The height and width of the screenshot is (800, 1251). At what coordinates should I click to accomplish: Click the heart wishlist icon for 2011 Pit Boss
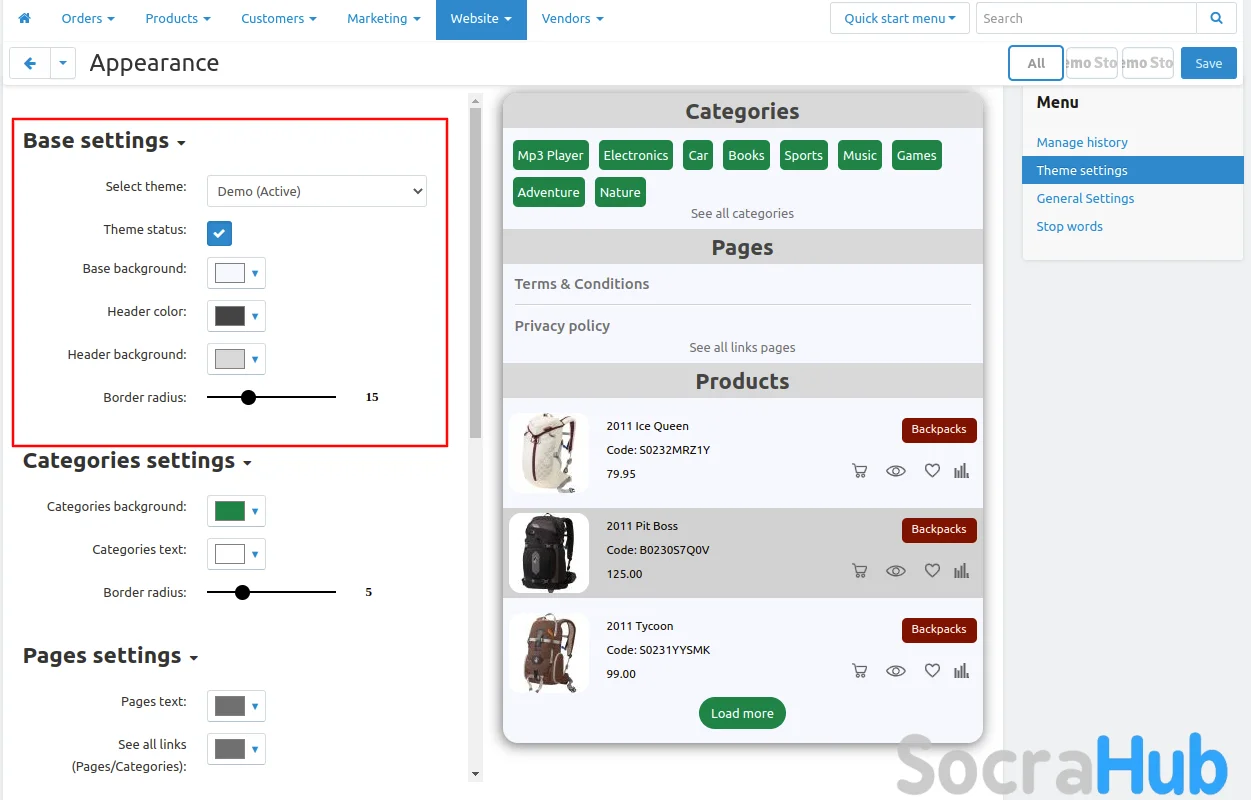point(932,571)
